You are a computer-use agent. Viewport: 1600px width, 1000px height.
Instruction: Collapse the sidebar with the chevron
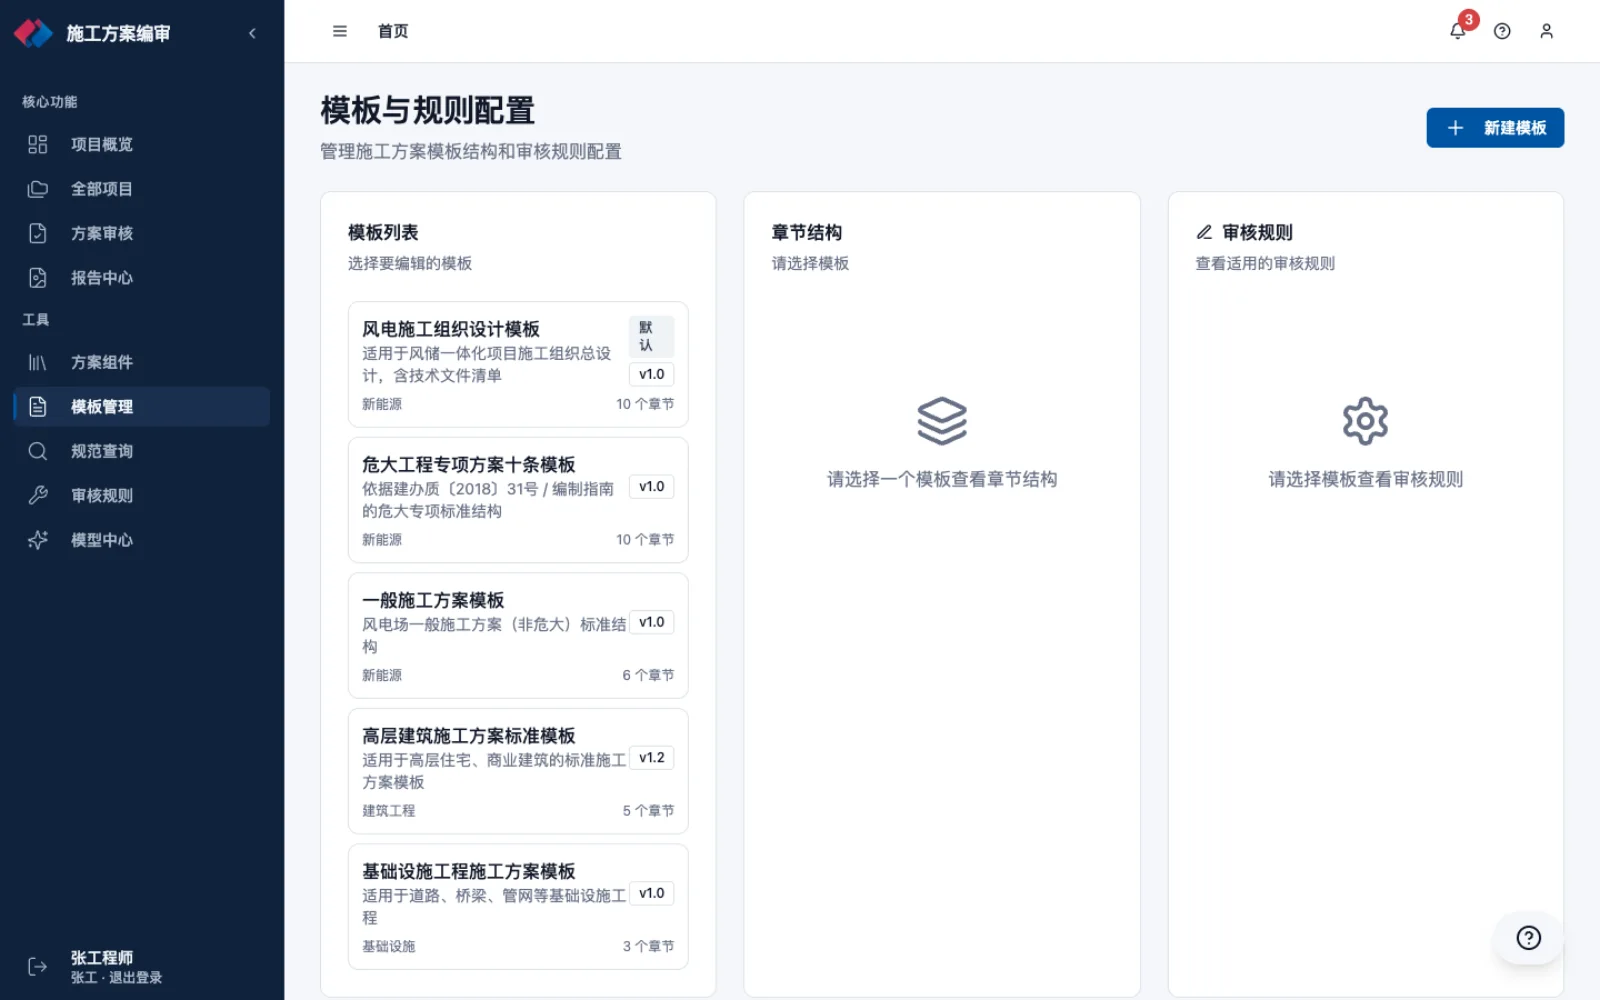coord(252,33)
